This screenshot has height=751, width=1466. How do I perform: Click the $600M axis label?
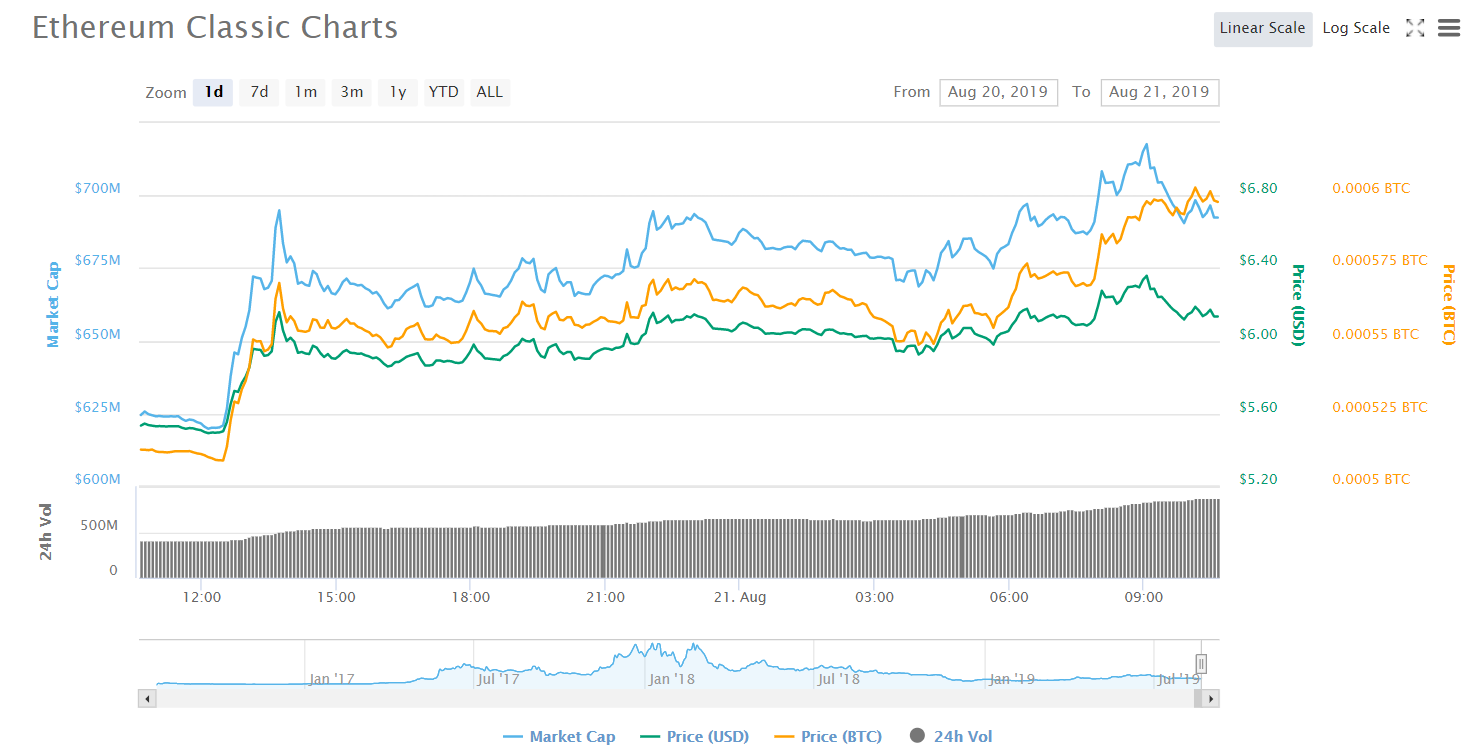[x=97, y=479]
